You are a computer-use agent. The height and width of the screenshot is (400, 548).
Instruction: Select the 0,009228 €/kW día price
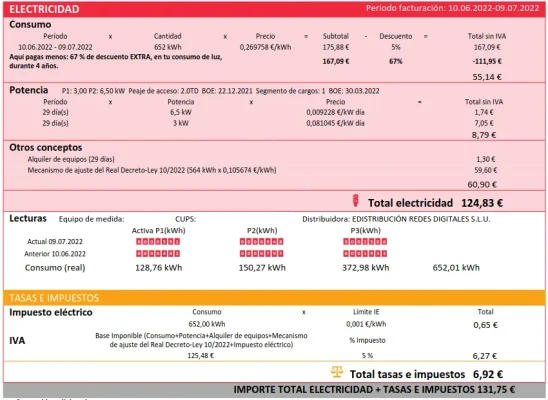pyautogui.click(x=336, y=112)
